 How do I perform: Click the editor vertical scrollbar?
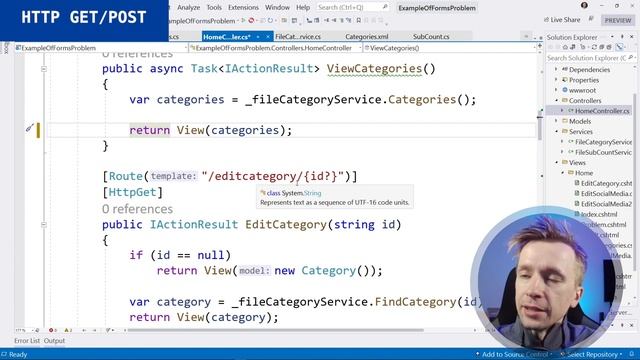[x=540, y=127]
